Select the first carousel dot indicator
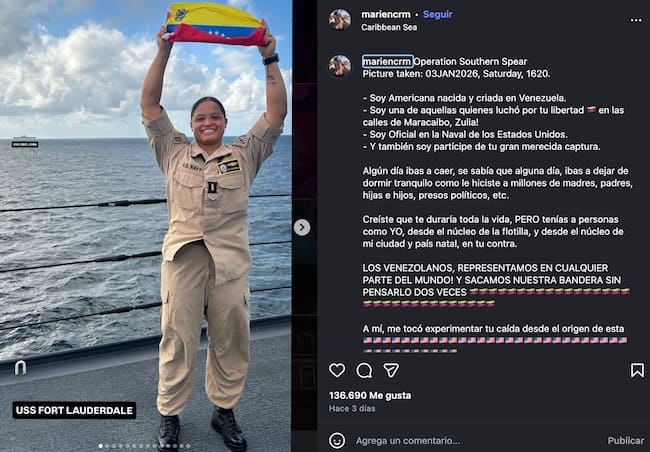Image resolution: width=650 pixels, height=452 pixels. (x=100, y=446)
